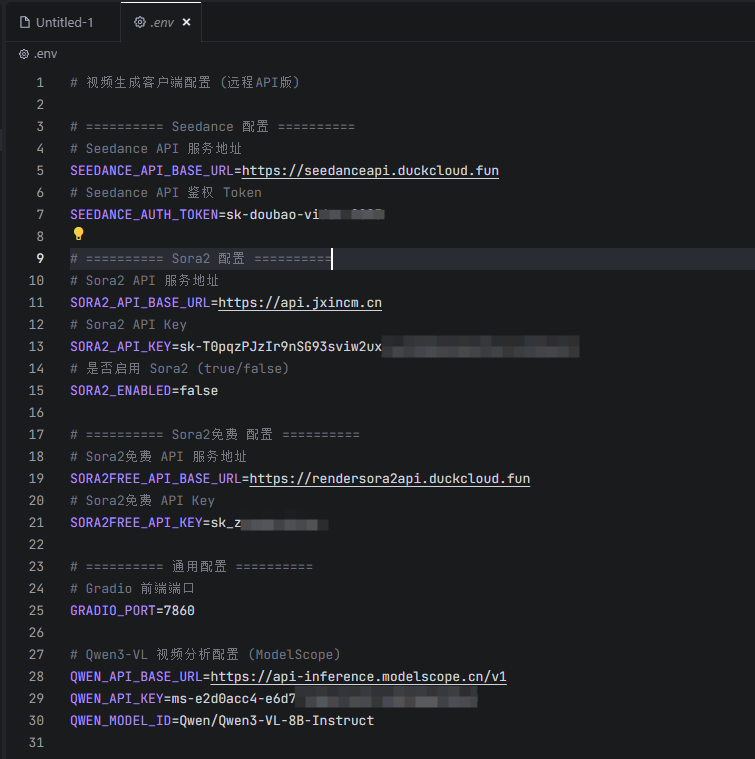
Task: Open the seedanceapi.duckcloud.fun URL link
Action: [x=370, y=171]
